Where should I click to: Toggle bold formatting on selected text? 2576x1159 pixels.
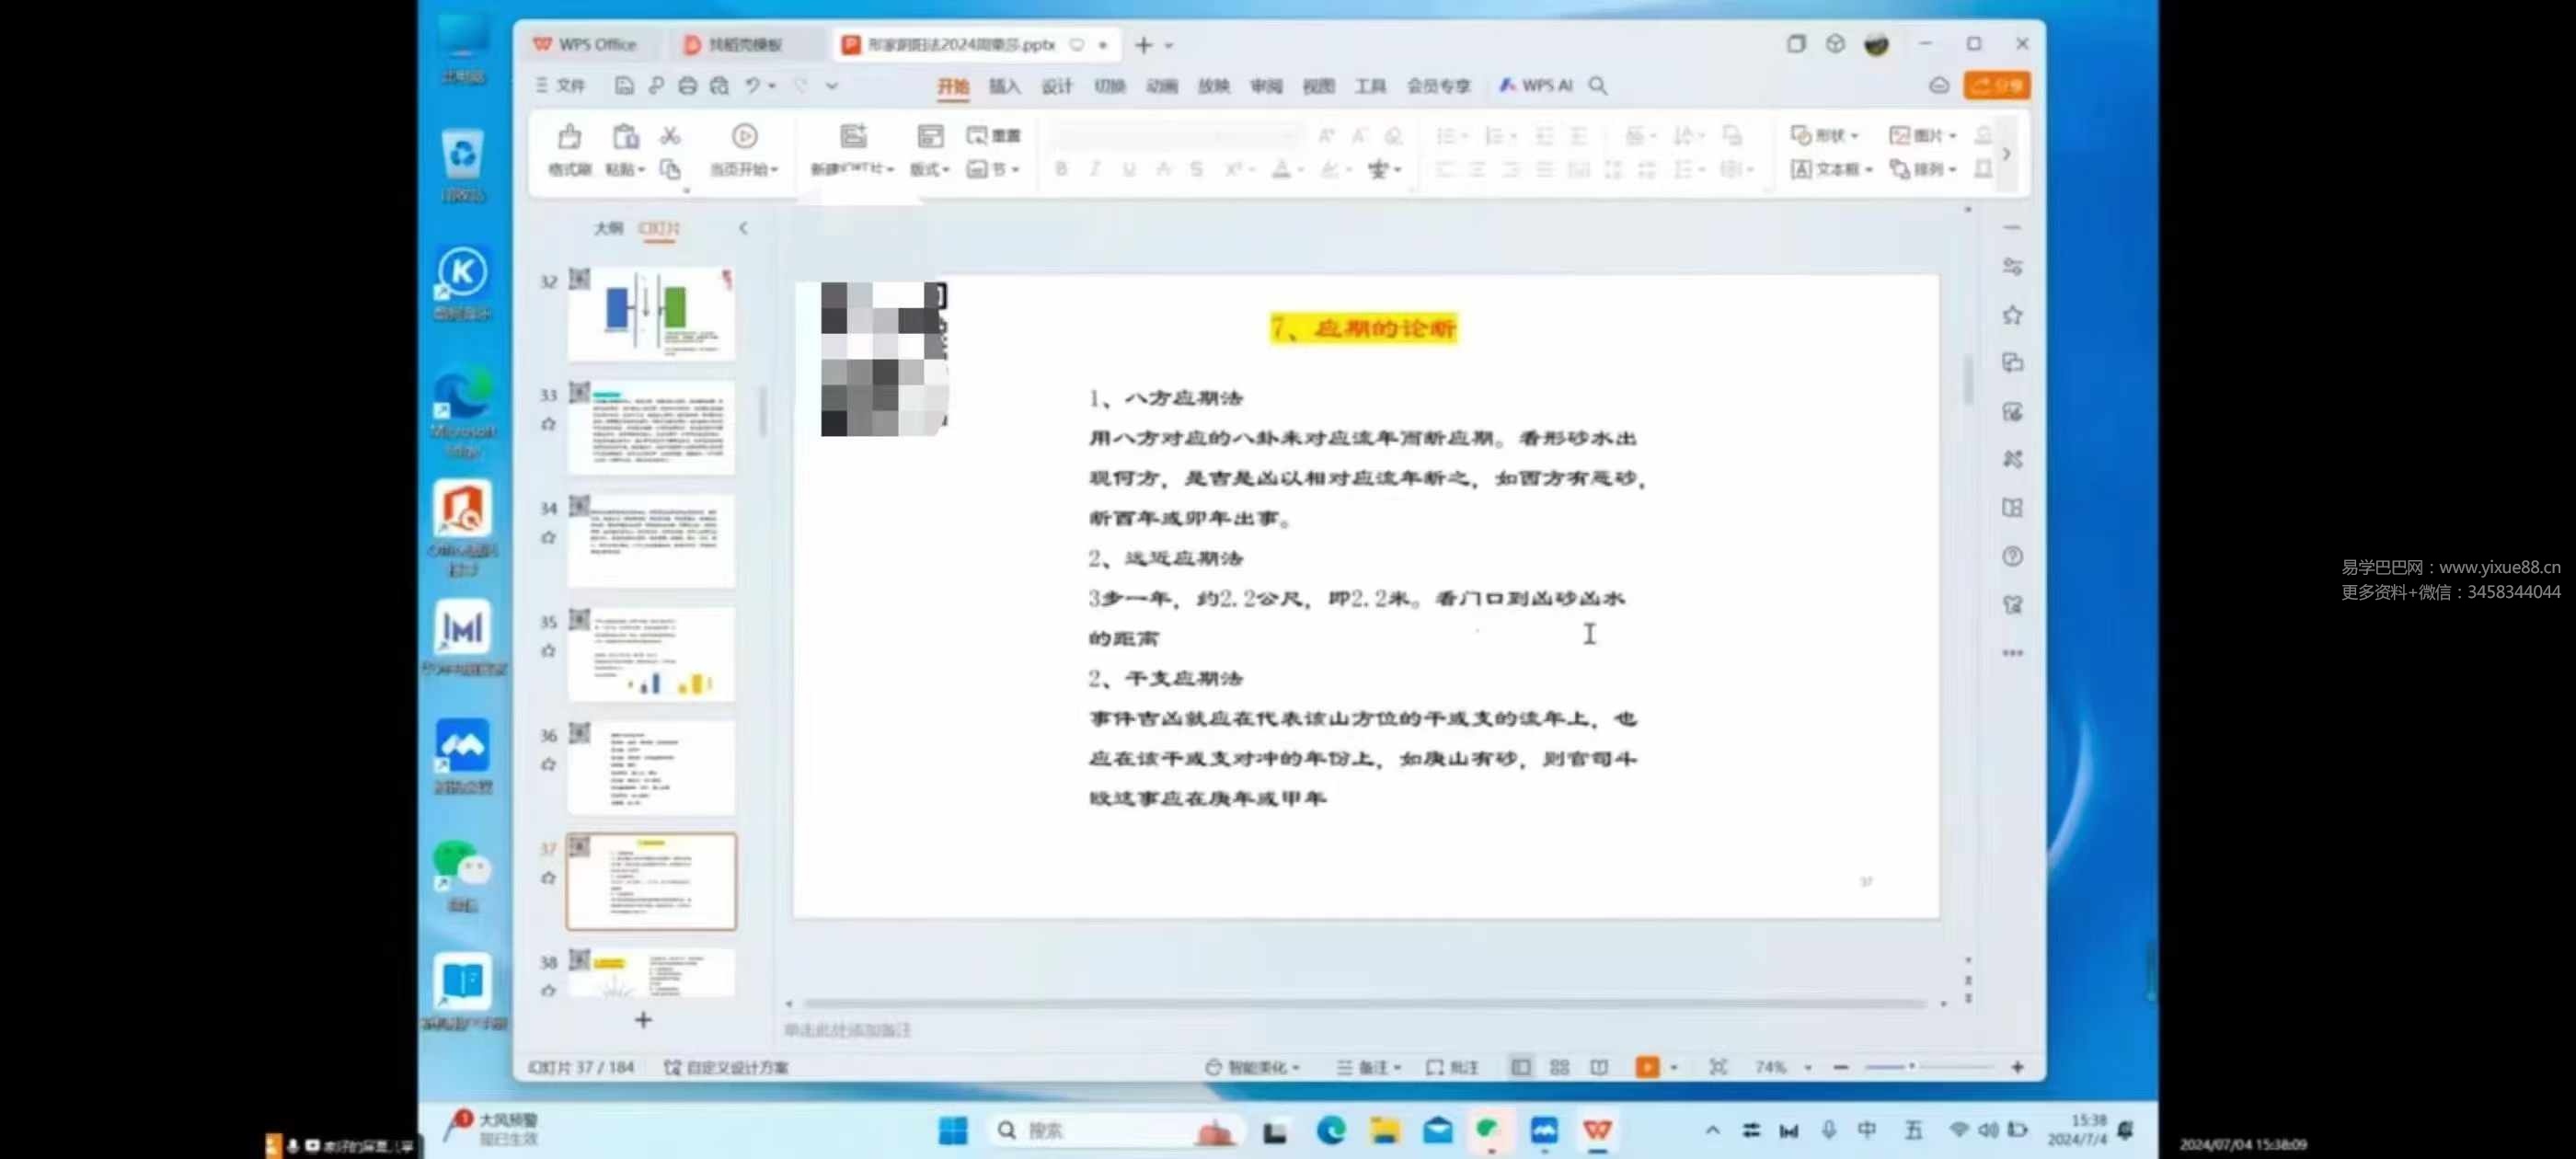1060,169
